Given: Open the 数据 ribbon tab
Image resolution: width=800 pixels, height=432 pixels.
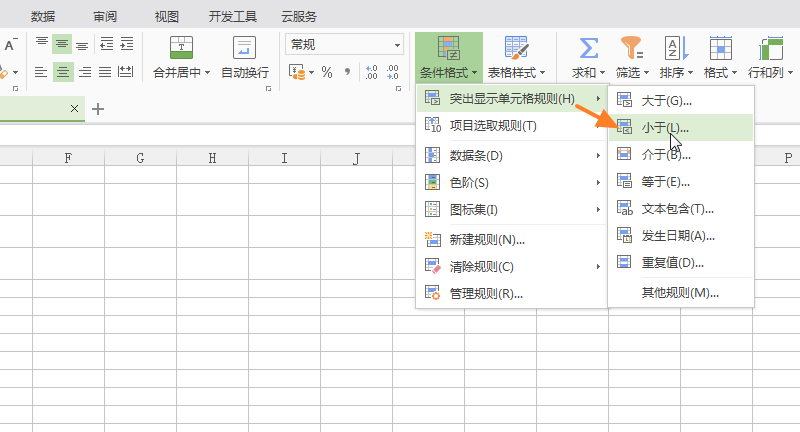Looking at the screenshot, I should coord(43,16).
